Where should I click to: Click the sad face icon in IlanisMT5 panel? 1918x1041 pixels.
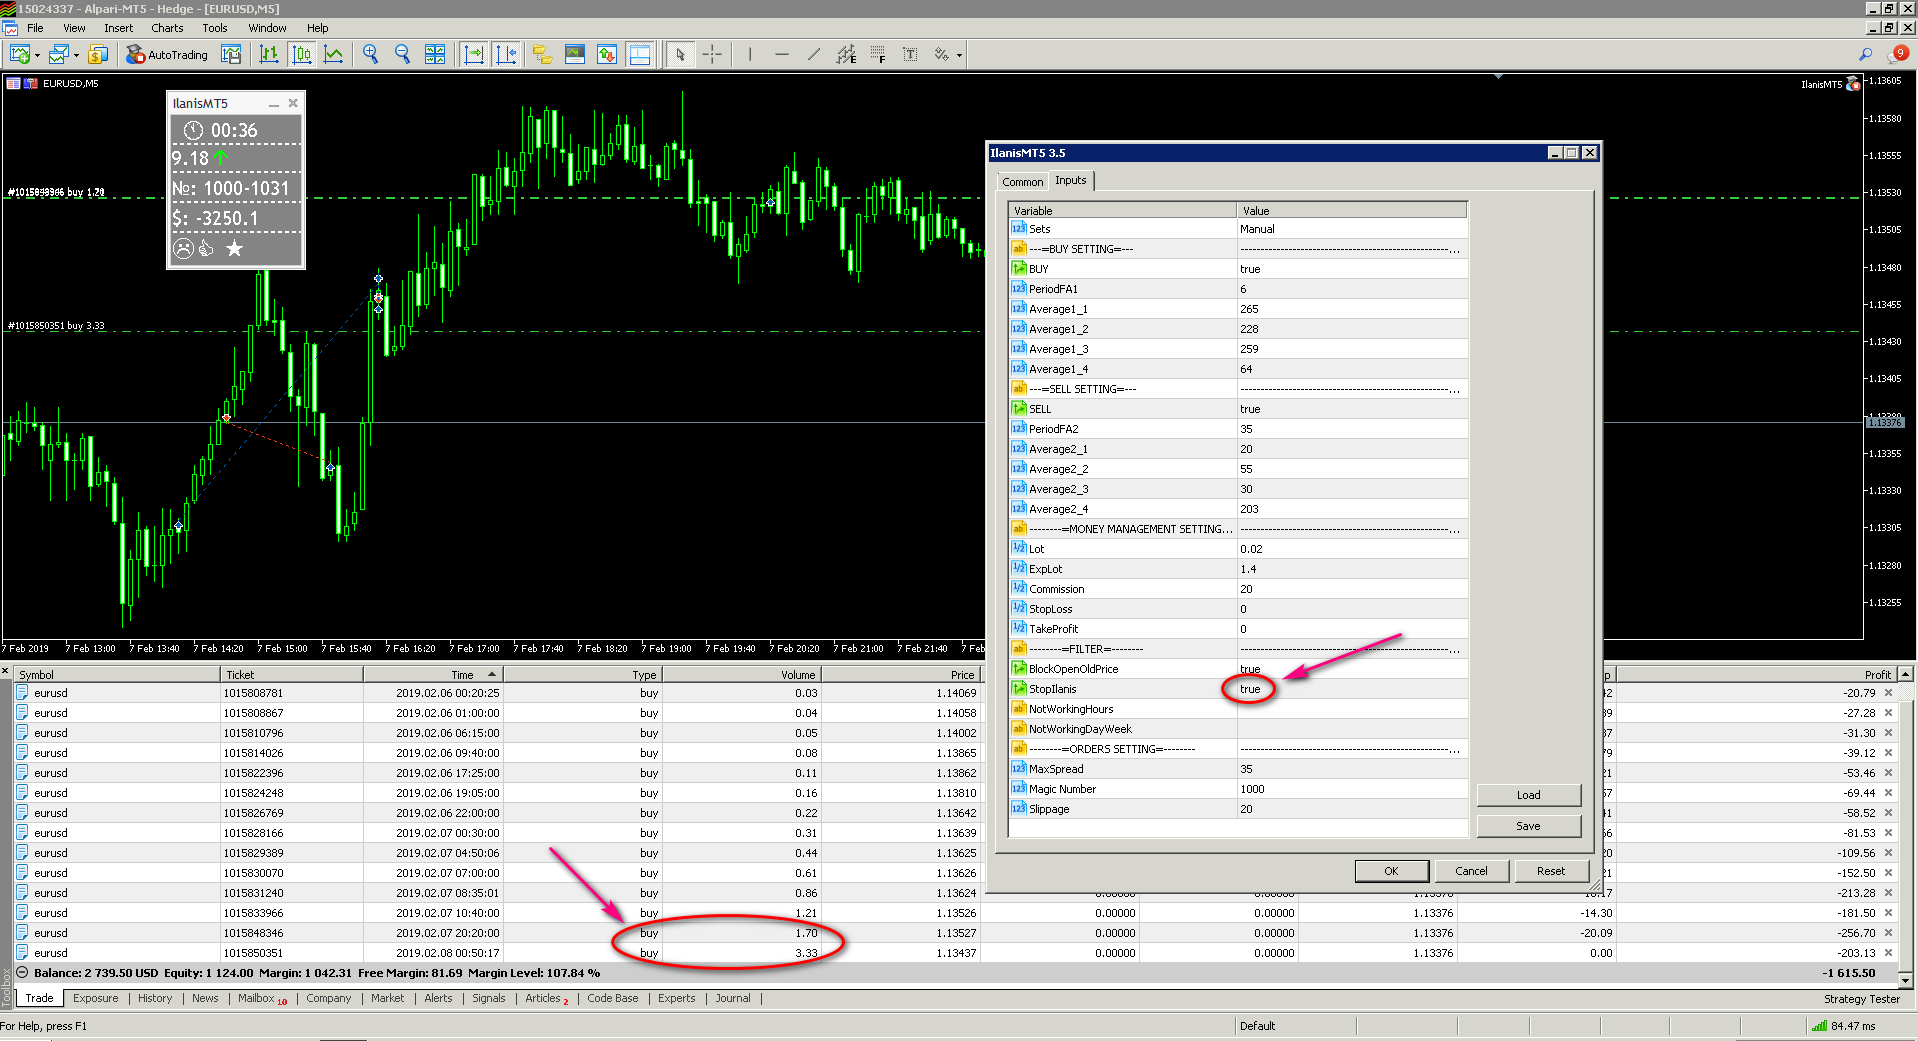pyautogui.click(x=183, y=248)
